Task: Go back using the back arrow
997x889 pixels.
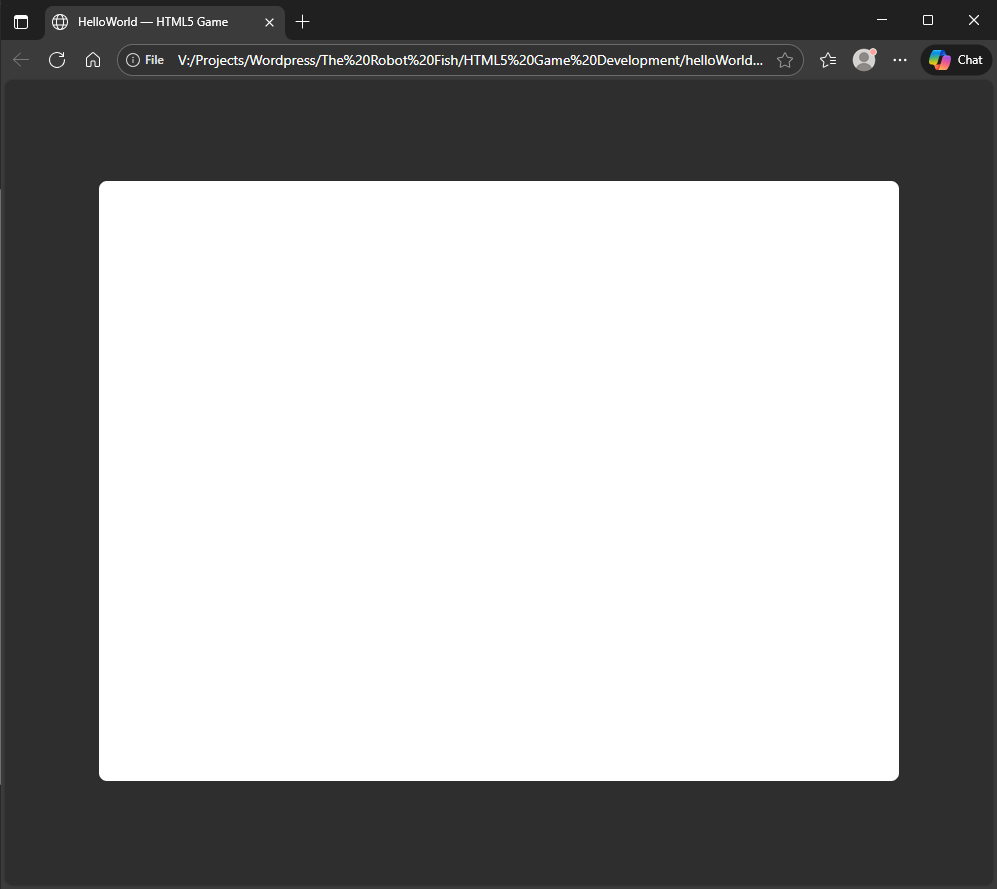Action: (21, 60)
